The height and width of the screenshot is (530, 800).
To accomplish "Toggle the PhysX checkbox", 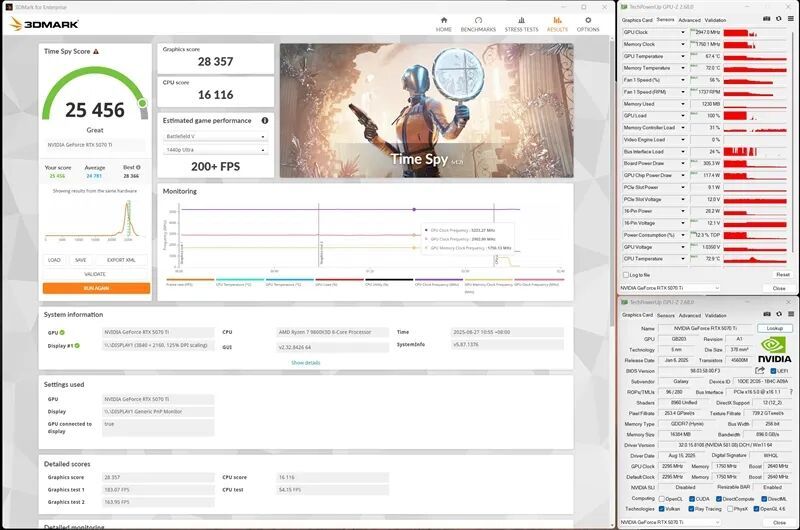I will [730, 509].
